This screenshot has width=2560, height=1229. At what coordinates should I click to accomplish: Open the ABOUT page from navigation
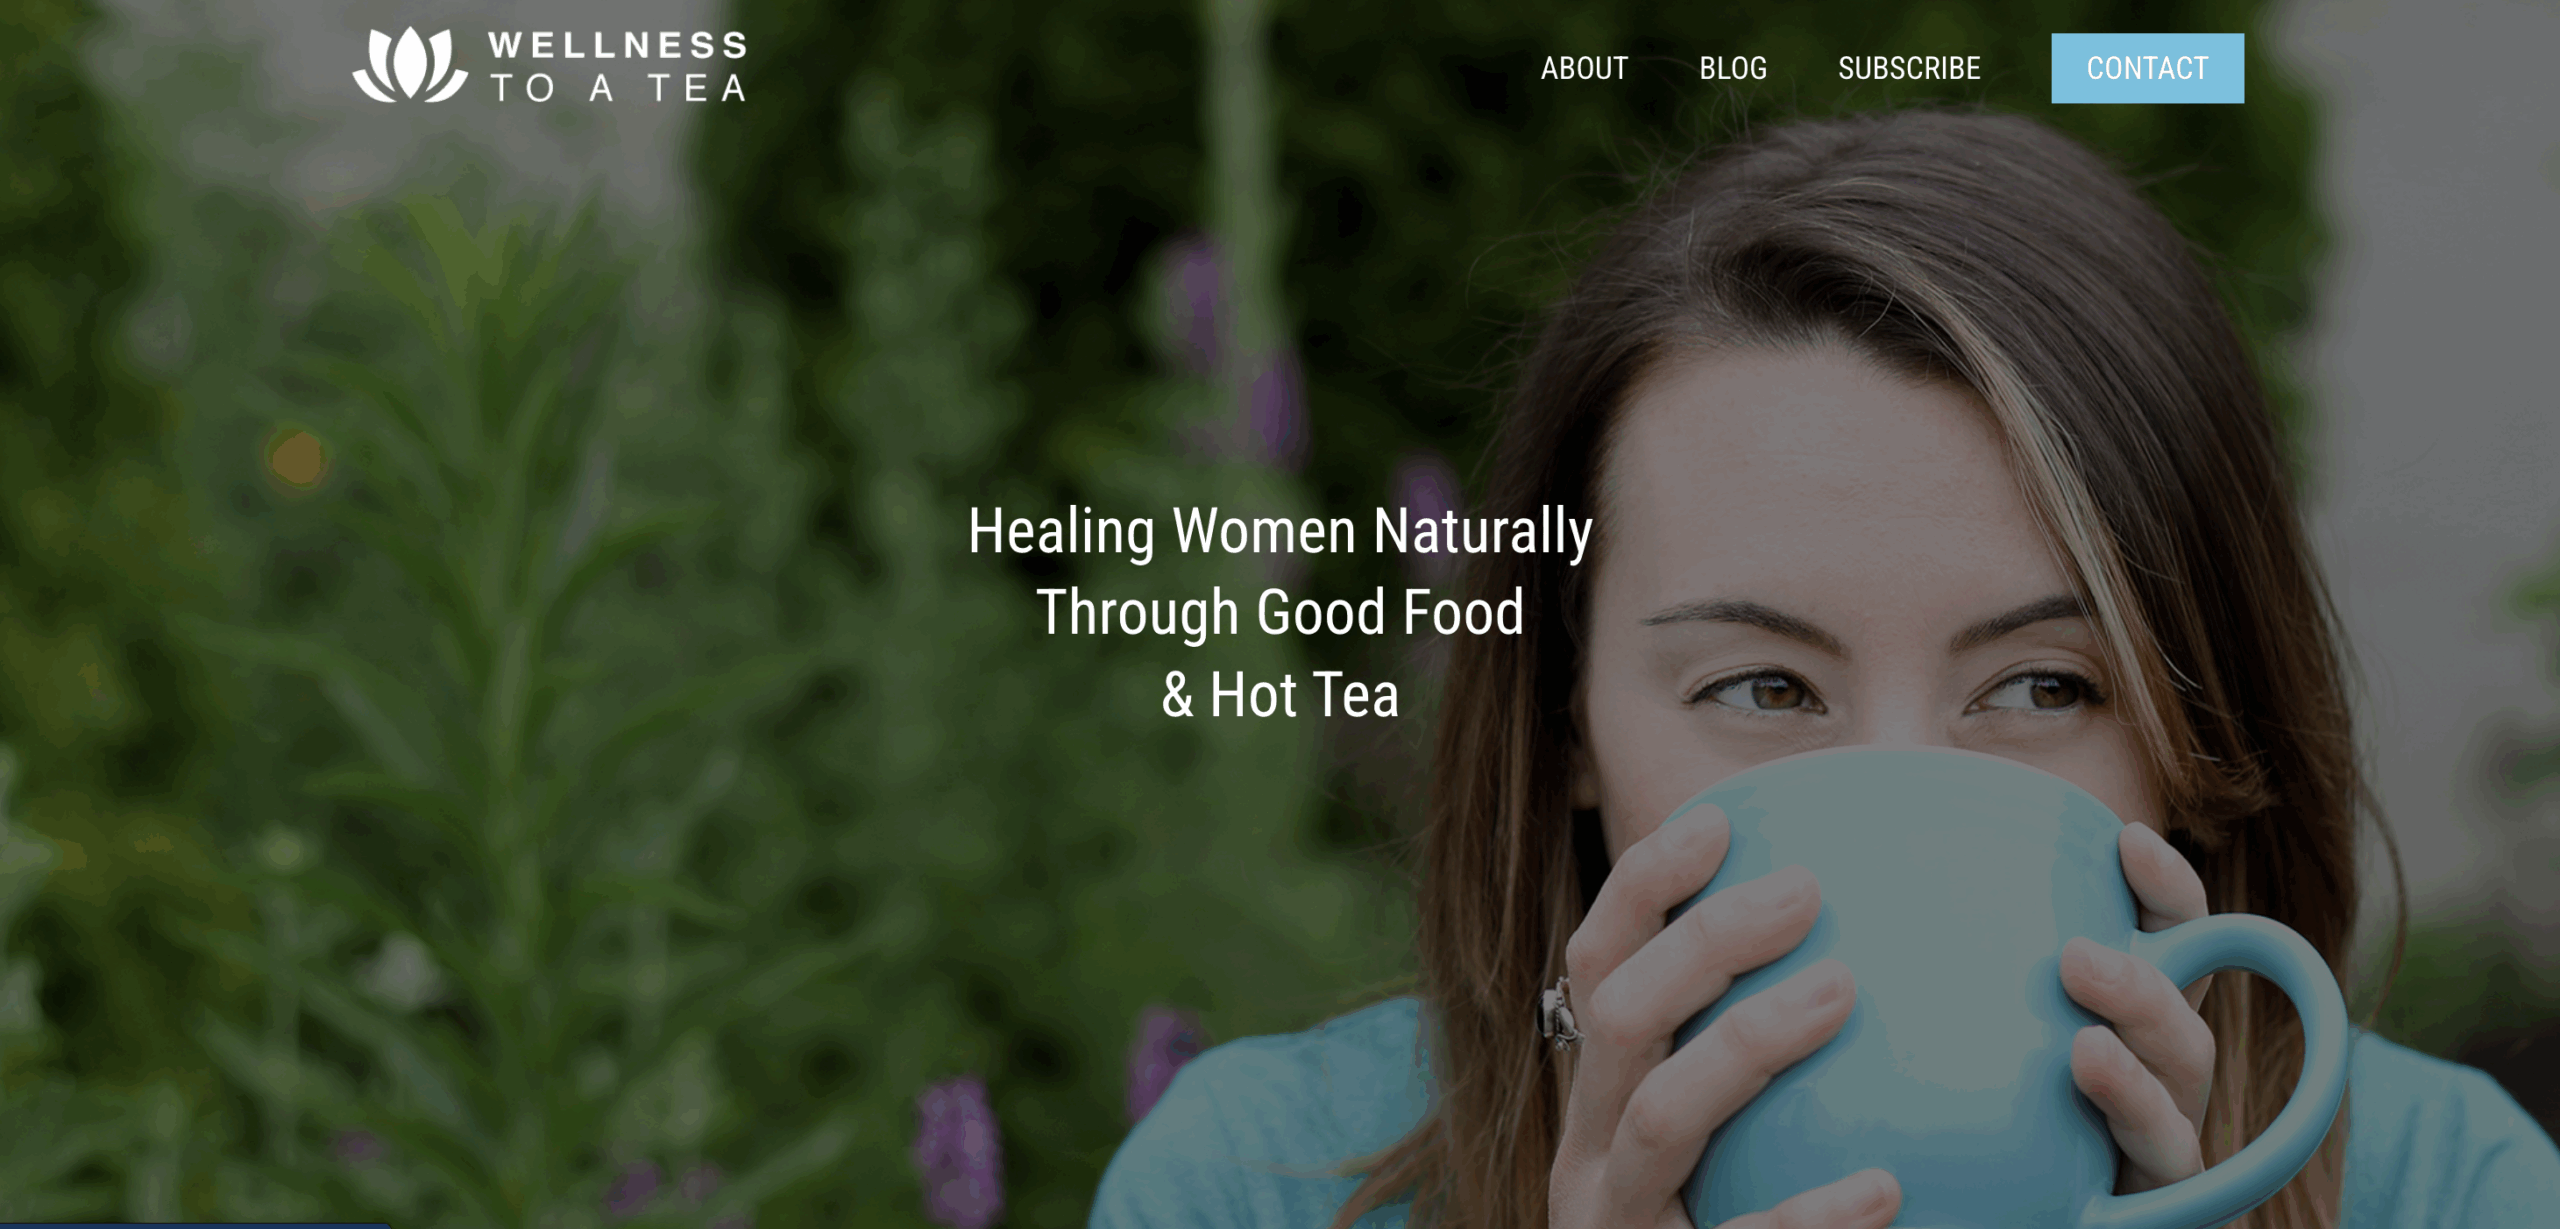click(x=1584, y=68)
